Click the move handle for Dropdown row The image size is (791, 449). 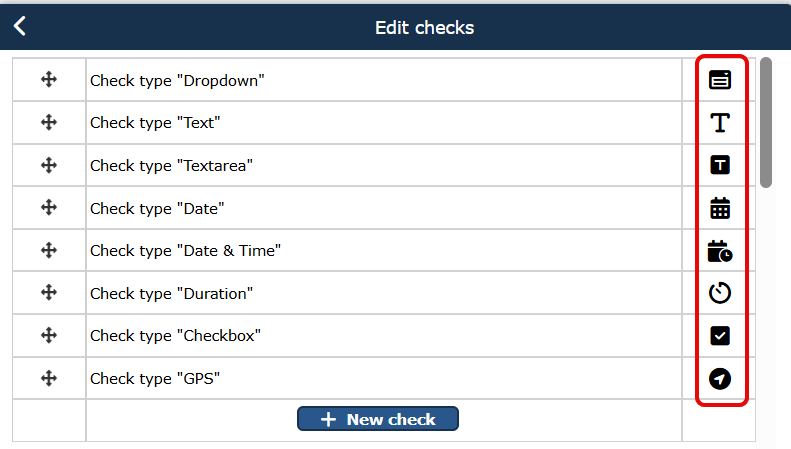(49, 80)
